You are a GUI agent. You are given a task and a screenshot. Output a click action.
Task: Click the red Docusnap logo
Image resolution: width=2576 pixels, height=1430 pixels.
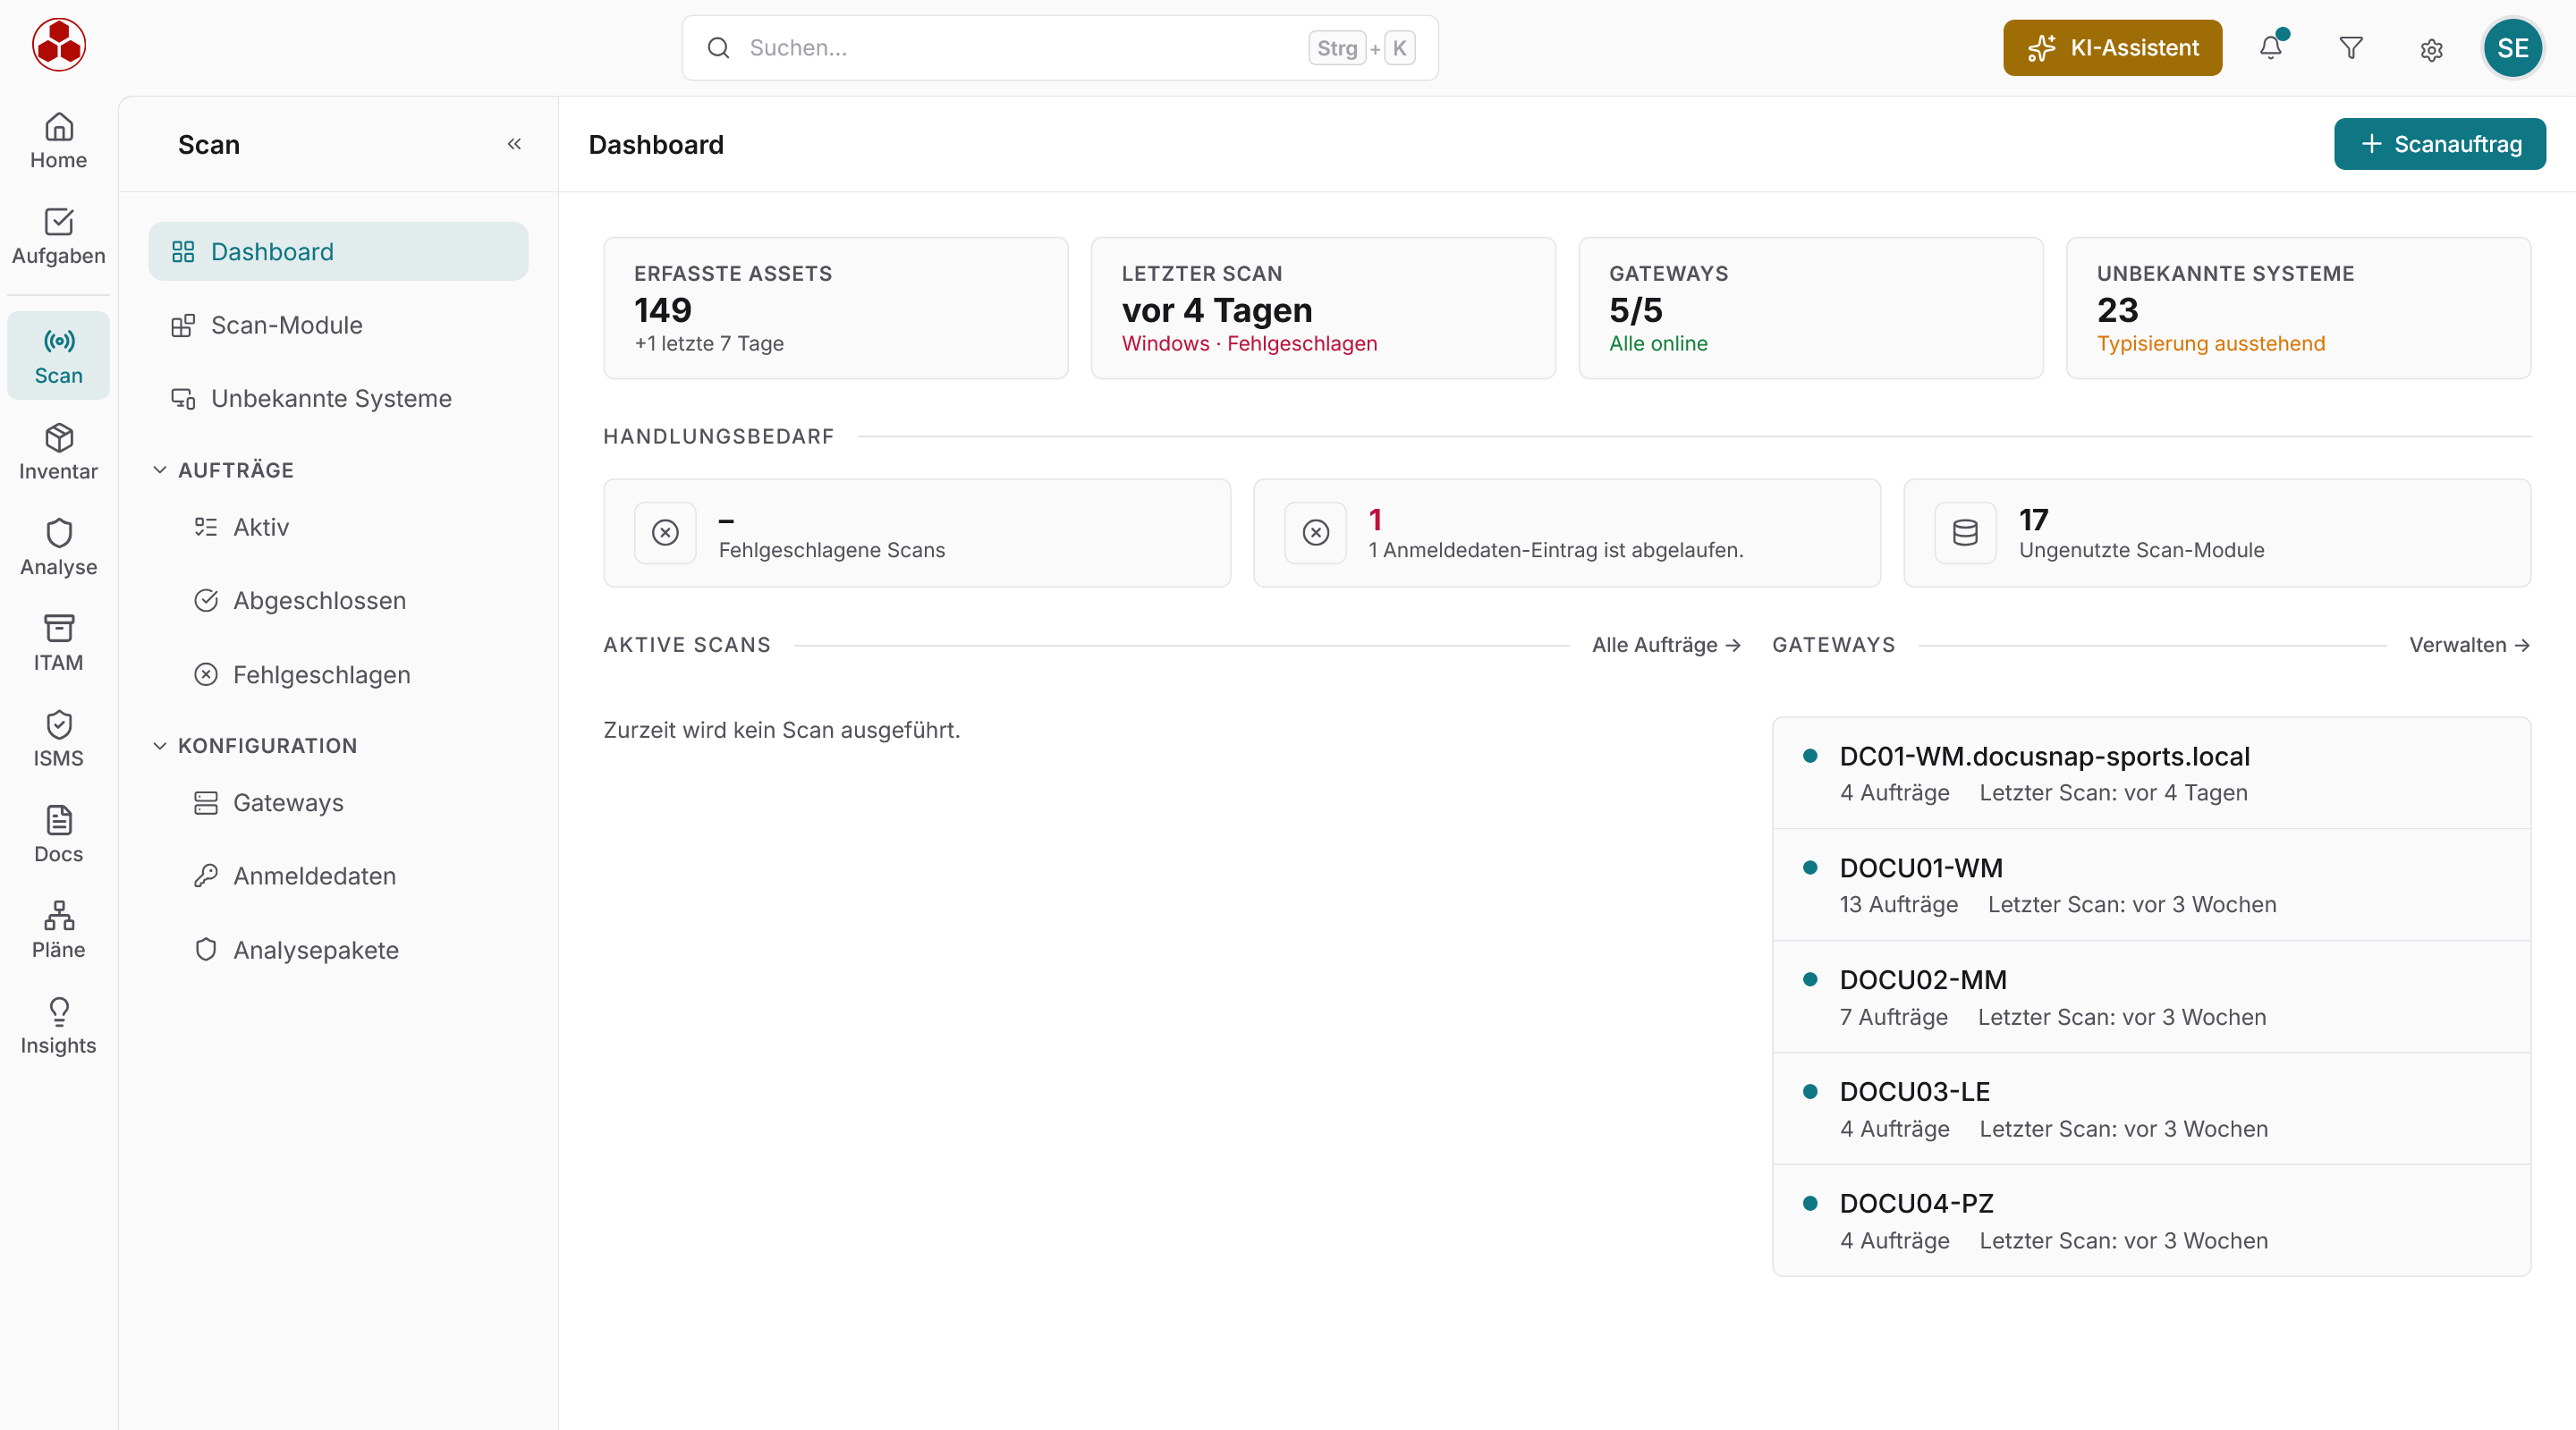coord(58,45)
